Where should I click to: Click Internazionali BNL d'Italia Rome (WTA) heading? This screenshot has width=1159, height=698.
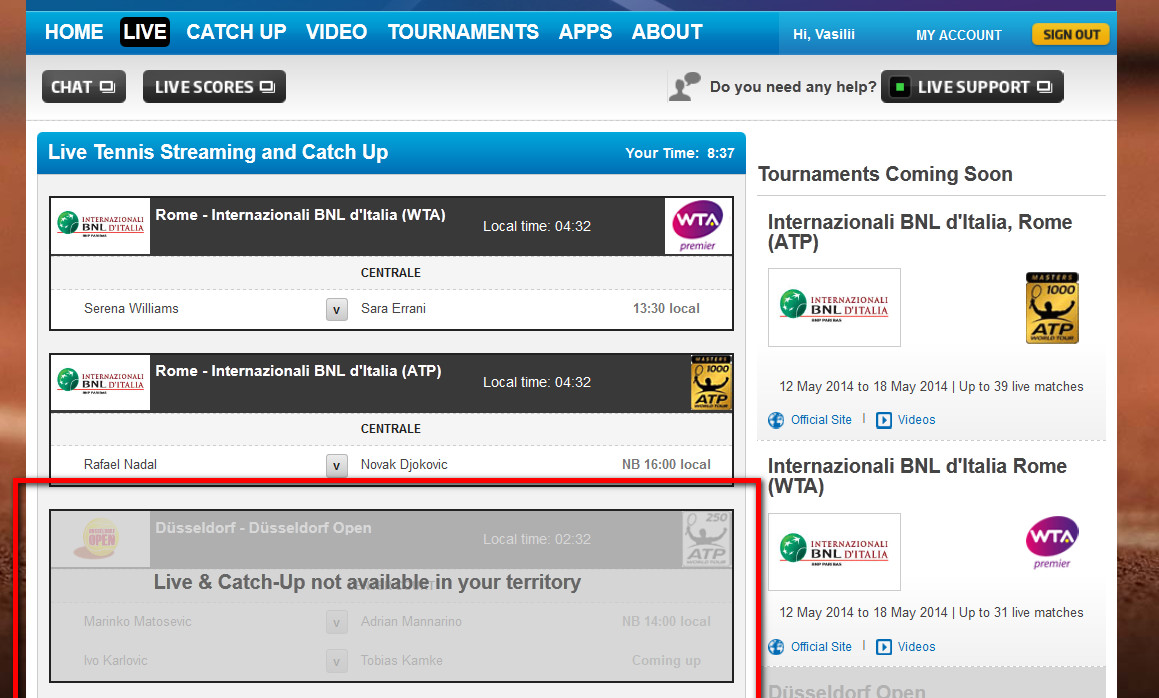[917, 475]
